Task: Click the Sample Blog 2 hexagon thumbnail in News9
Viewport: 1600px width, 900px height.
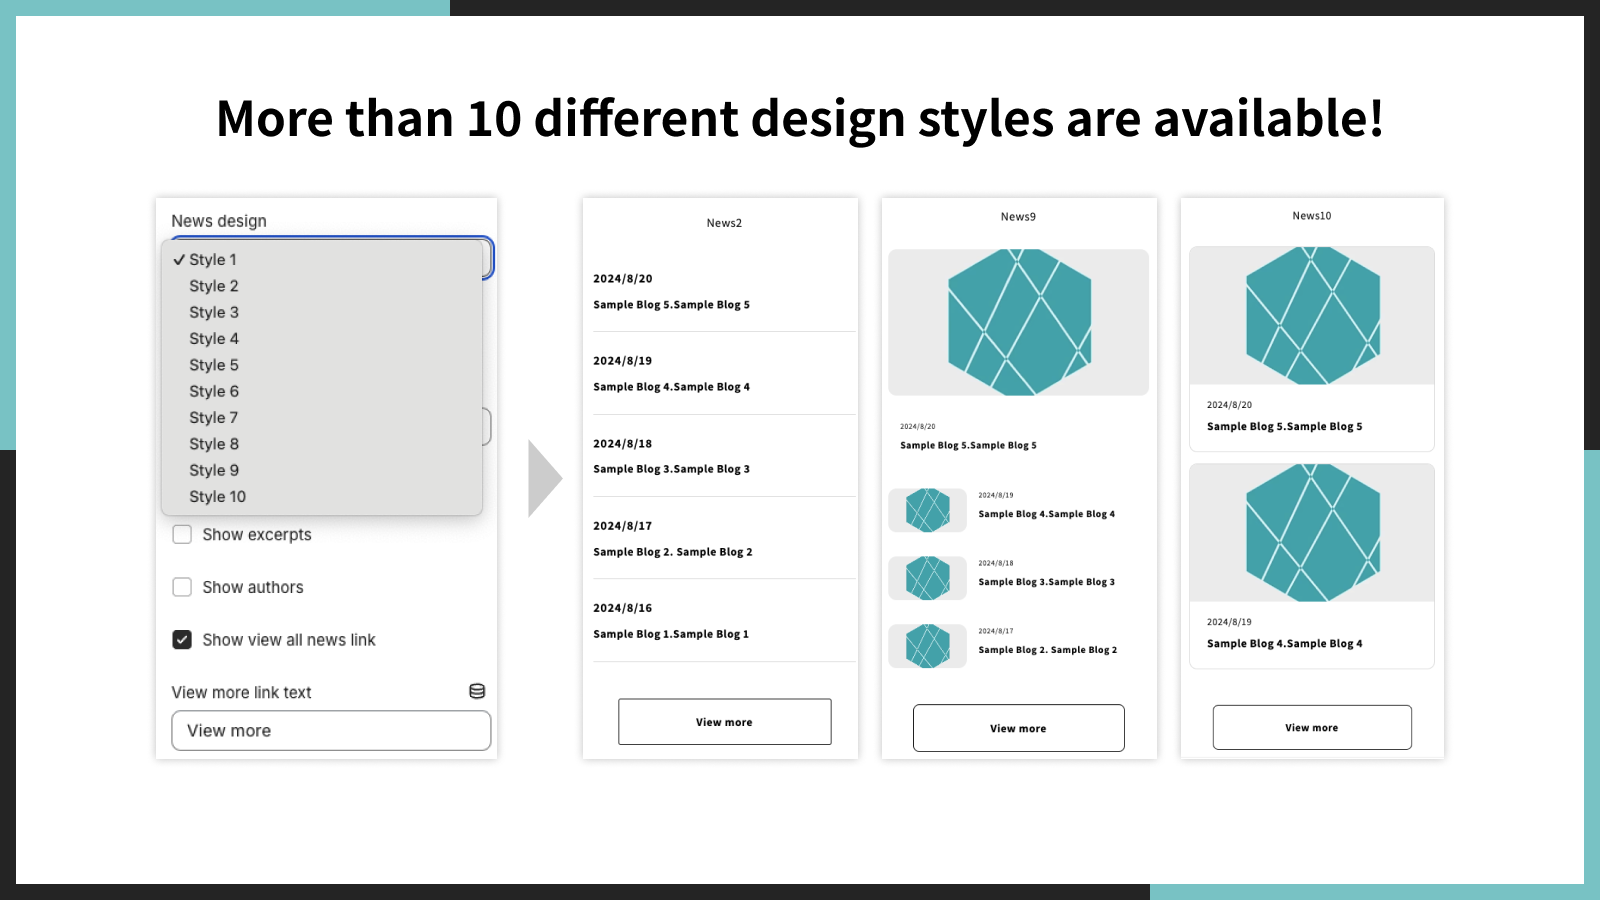Action: (927, 645)
